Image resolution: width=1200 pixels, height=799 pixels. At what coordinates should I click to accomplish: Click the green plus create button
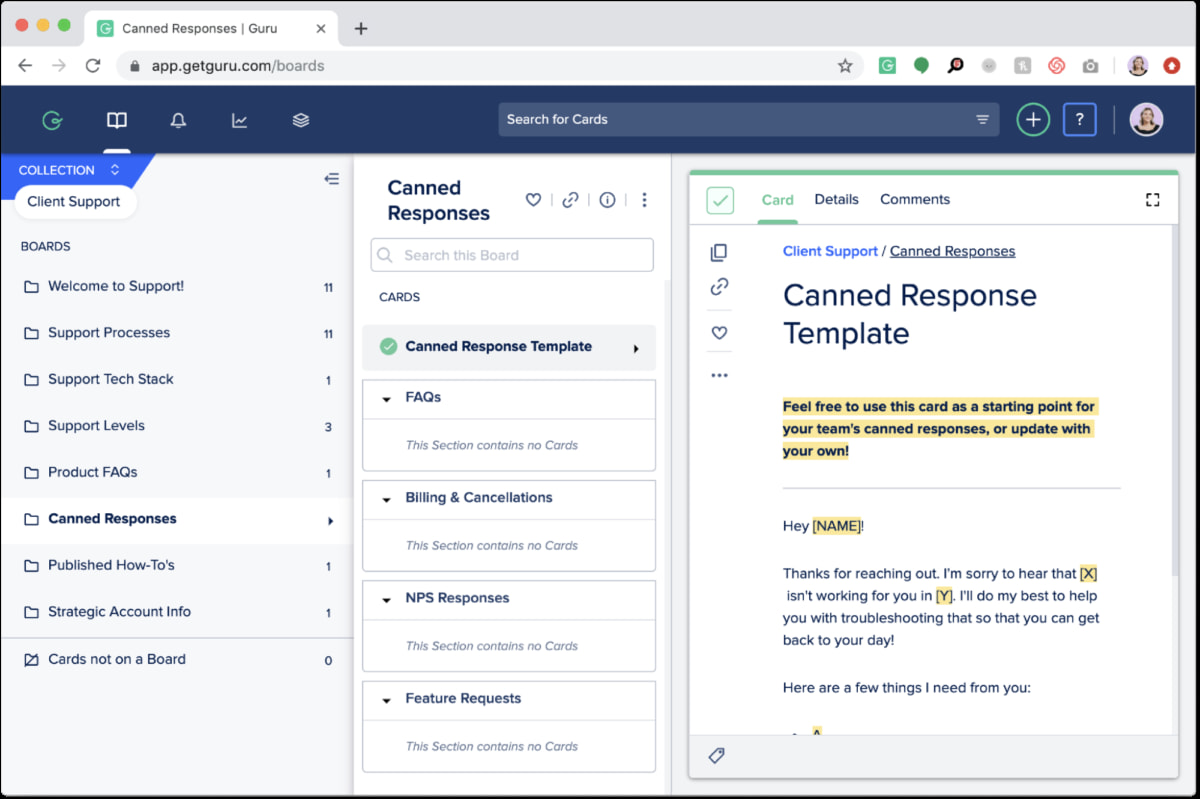(1033, 120)
